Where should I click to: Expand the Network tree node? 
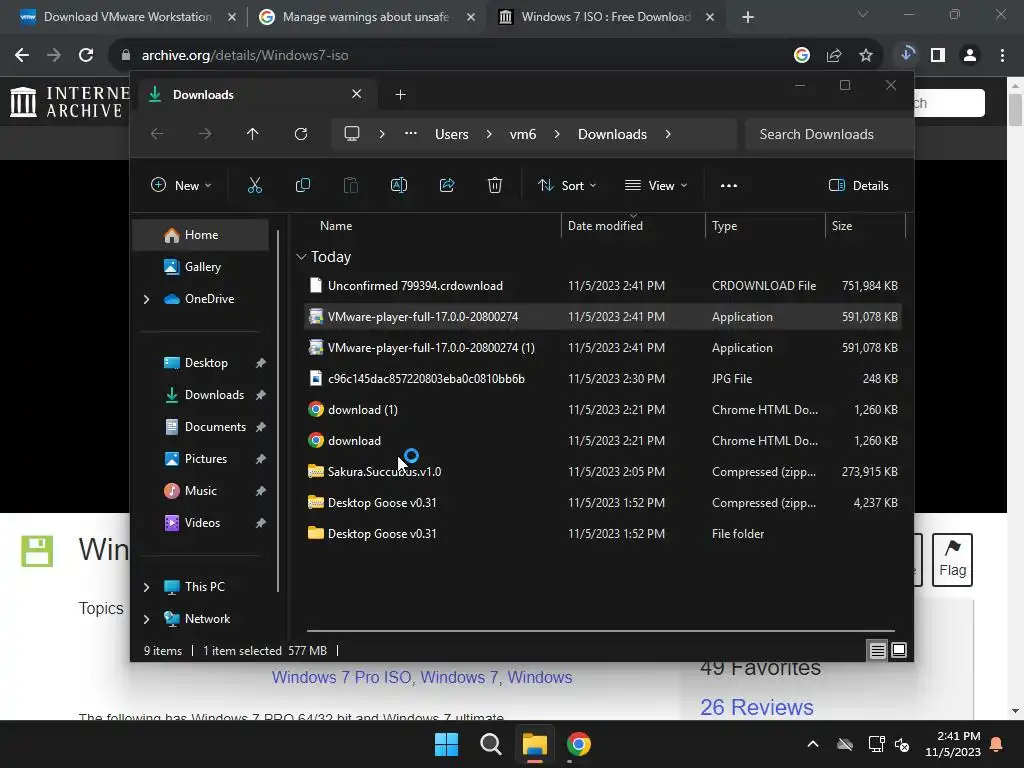[146, 619]
